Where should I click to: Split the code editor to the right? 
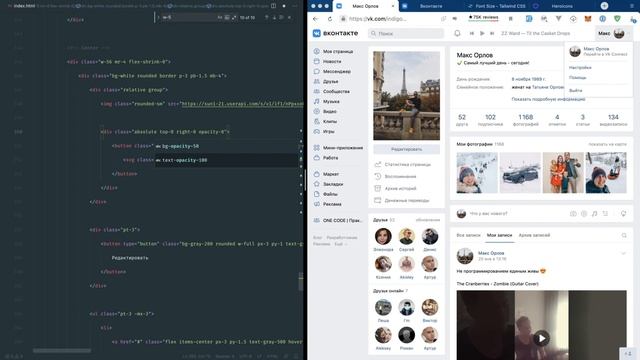273,6
